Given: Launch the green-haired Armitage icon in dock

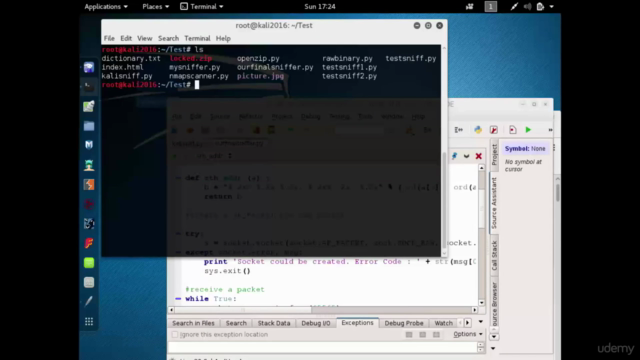Looking at the screenshot, I should click(x=89, y=165).
